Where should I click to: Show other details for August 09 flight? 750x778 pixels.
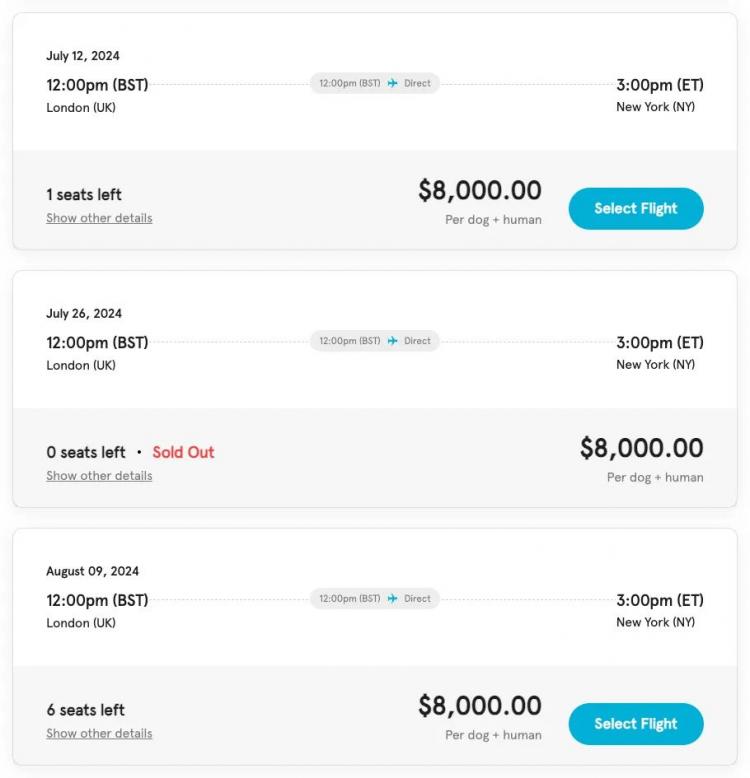pos(99,733)
